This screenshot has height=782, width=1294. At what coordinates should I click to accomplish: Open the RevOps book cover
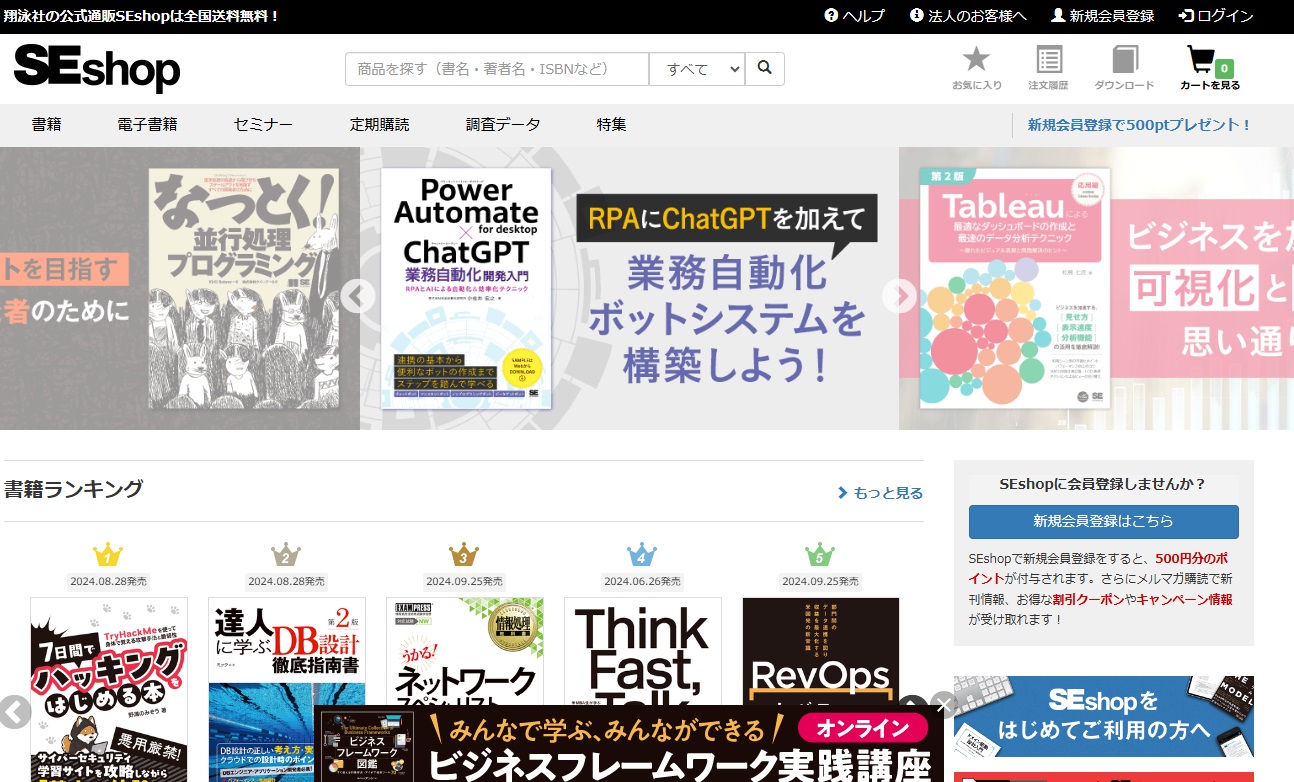pyautogui.click(x=821, y=652)
